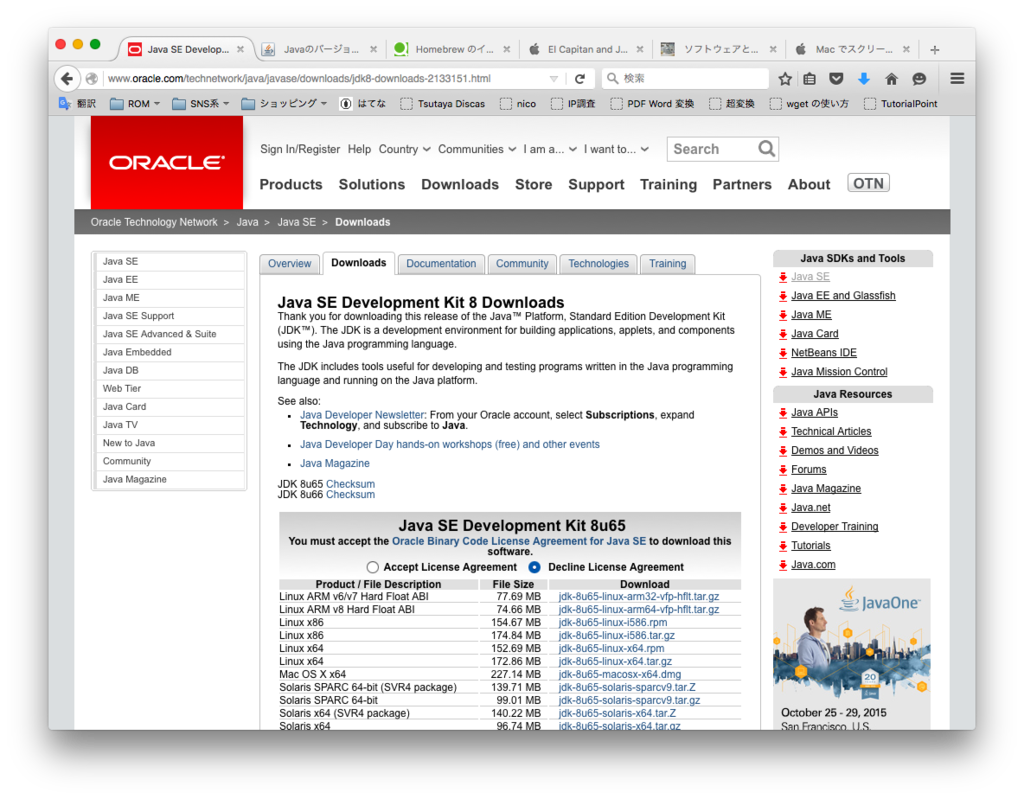This screenshot has height=799, width=1024.
Task: Switch to the Training tab
Action: (x=667, y=263)
